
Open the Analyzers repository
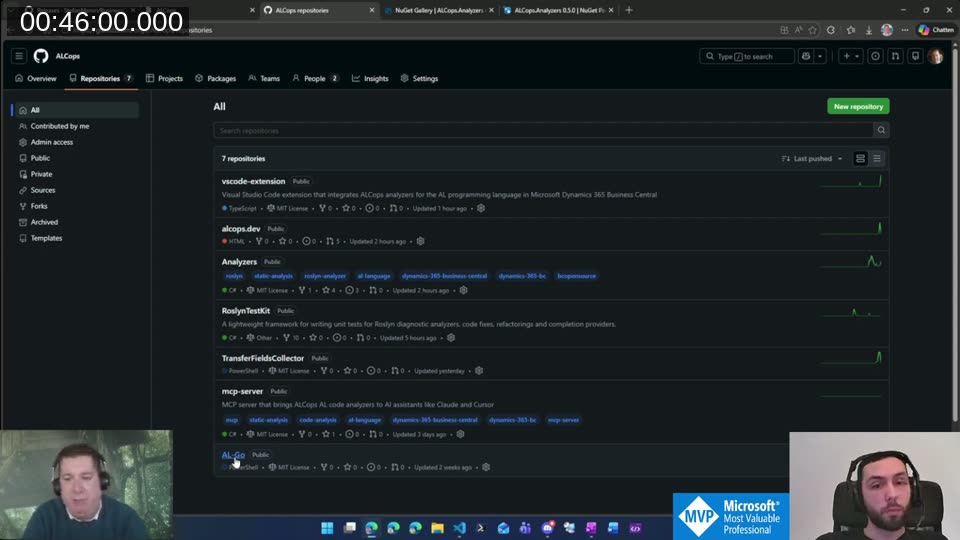click(x=239, y=261)
